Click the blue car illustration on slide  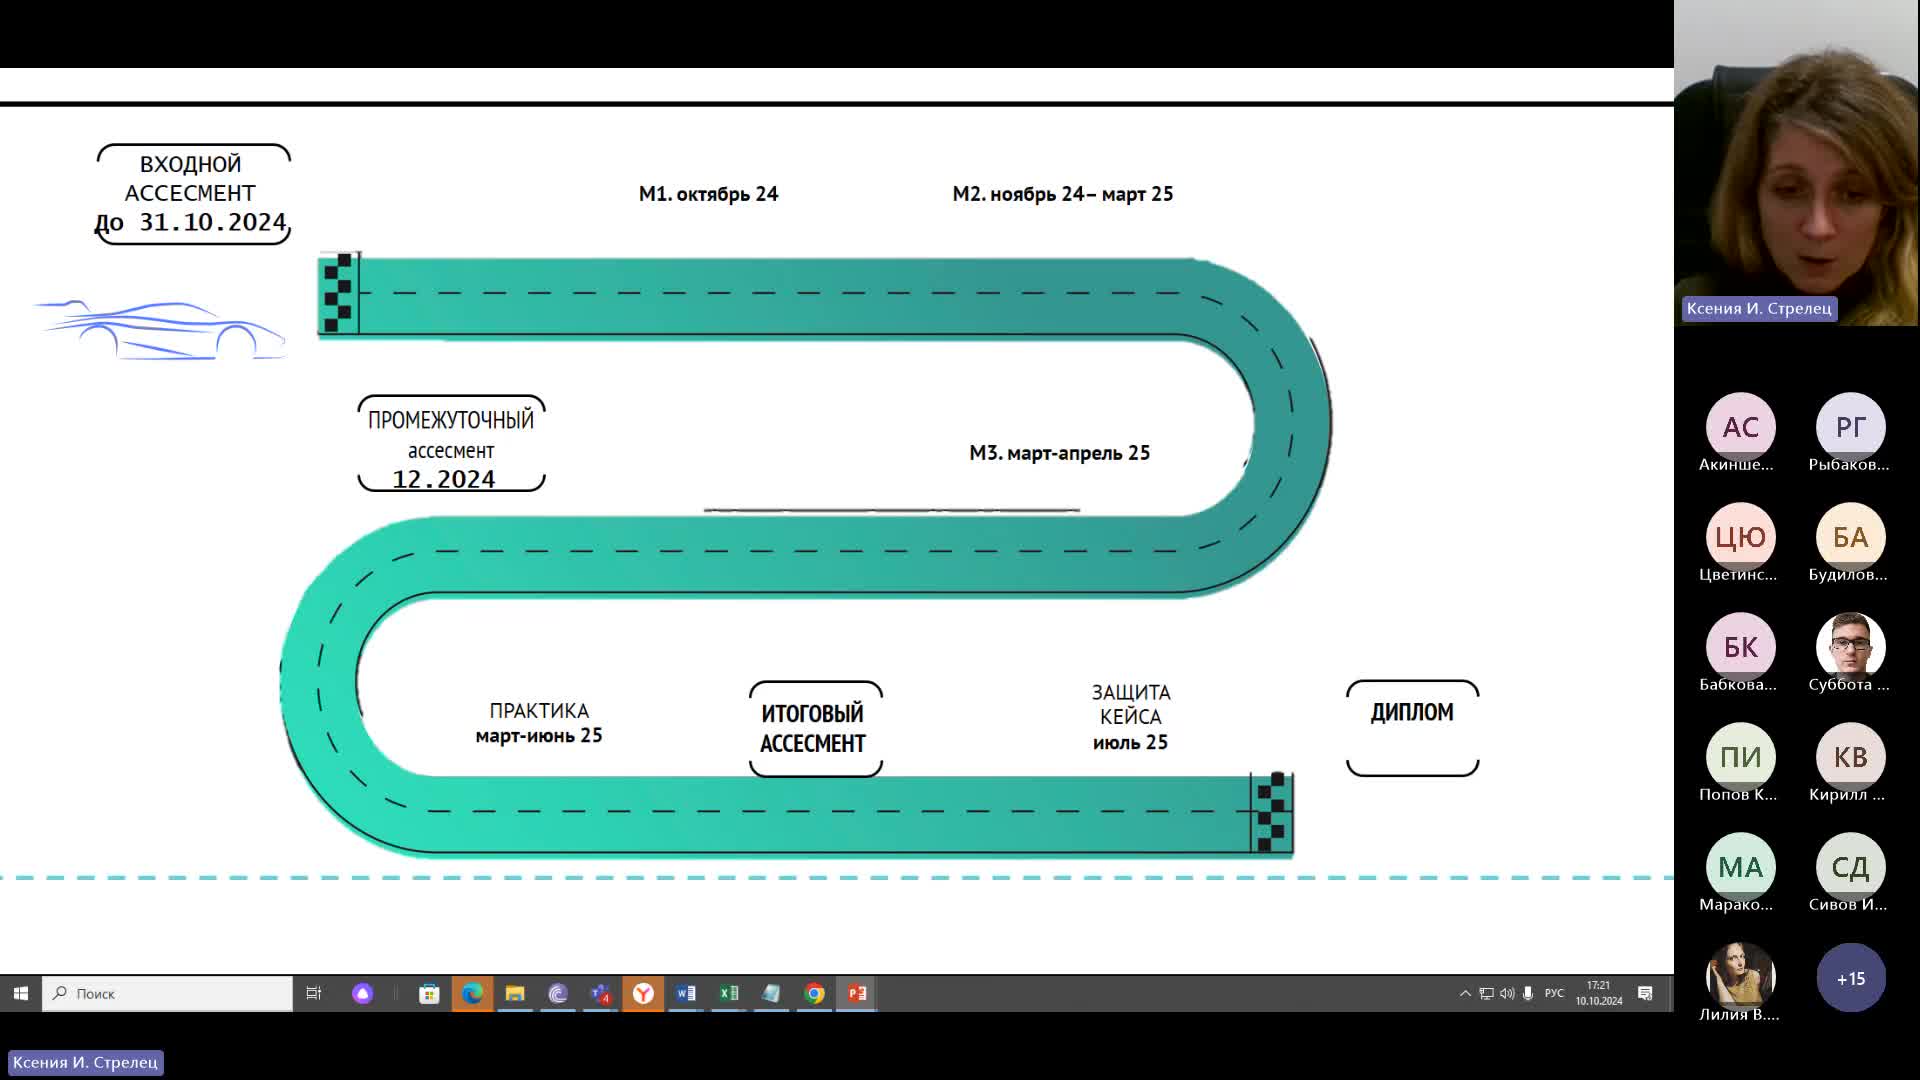coord(160,329)
